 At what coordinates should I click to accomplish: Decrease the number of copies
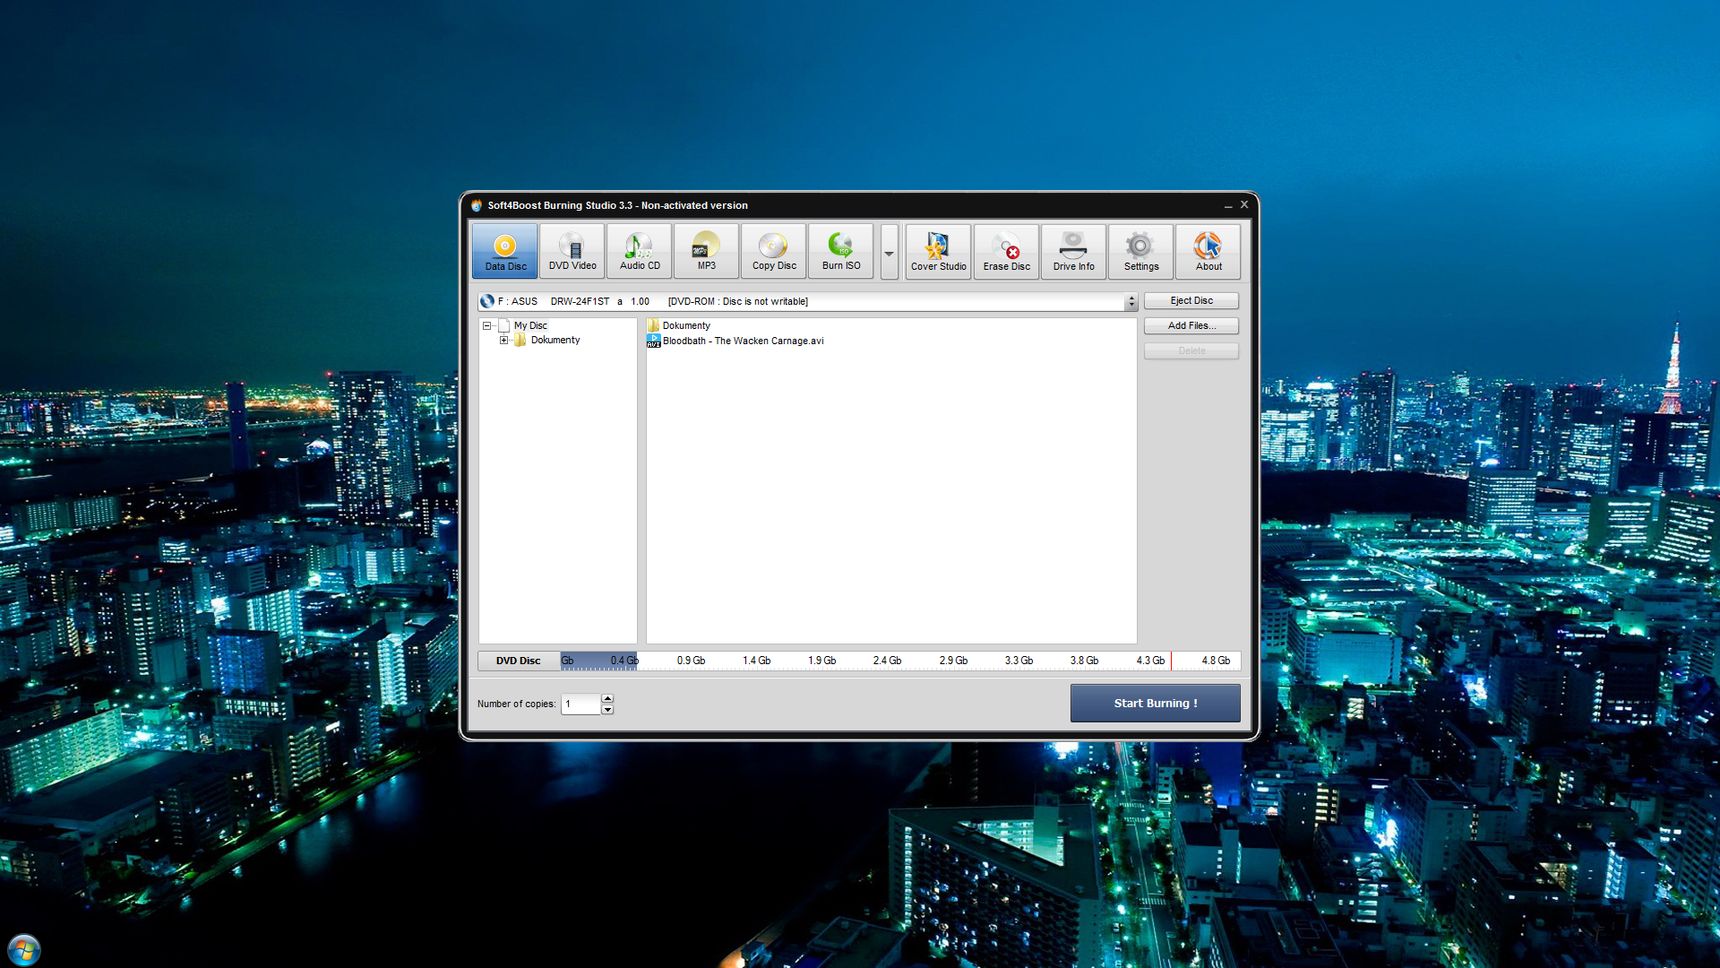pyautogui.click(x=607, y=710)
